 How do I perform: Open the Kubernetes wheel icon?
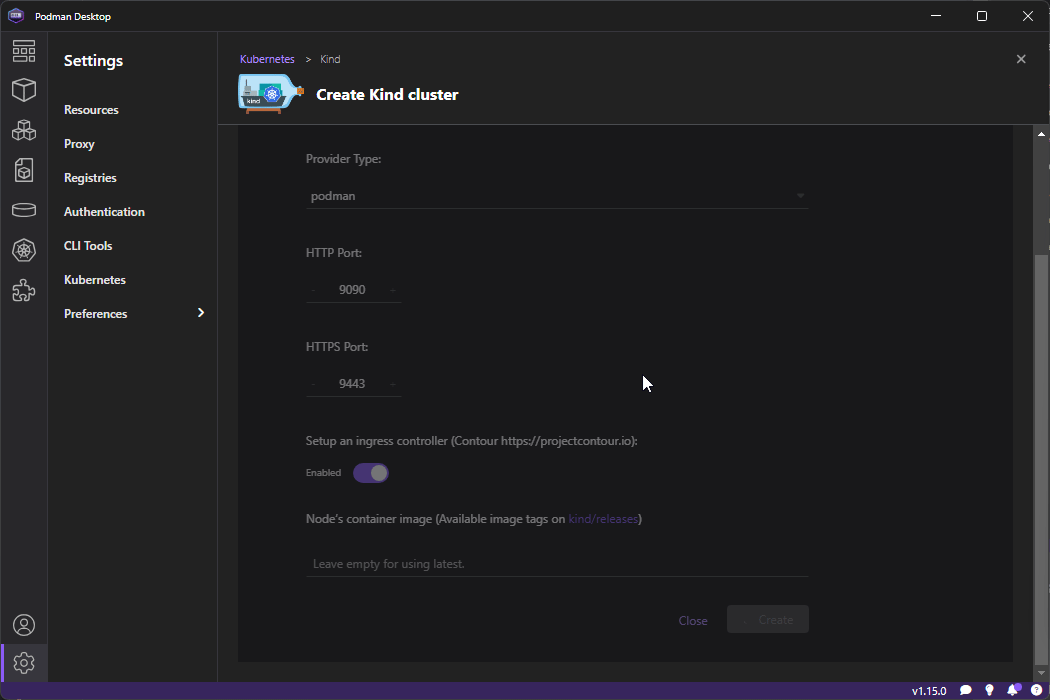click(24, 251)
